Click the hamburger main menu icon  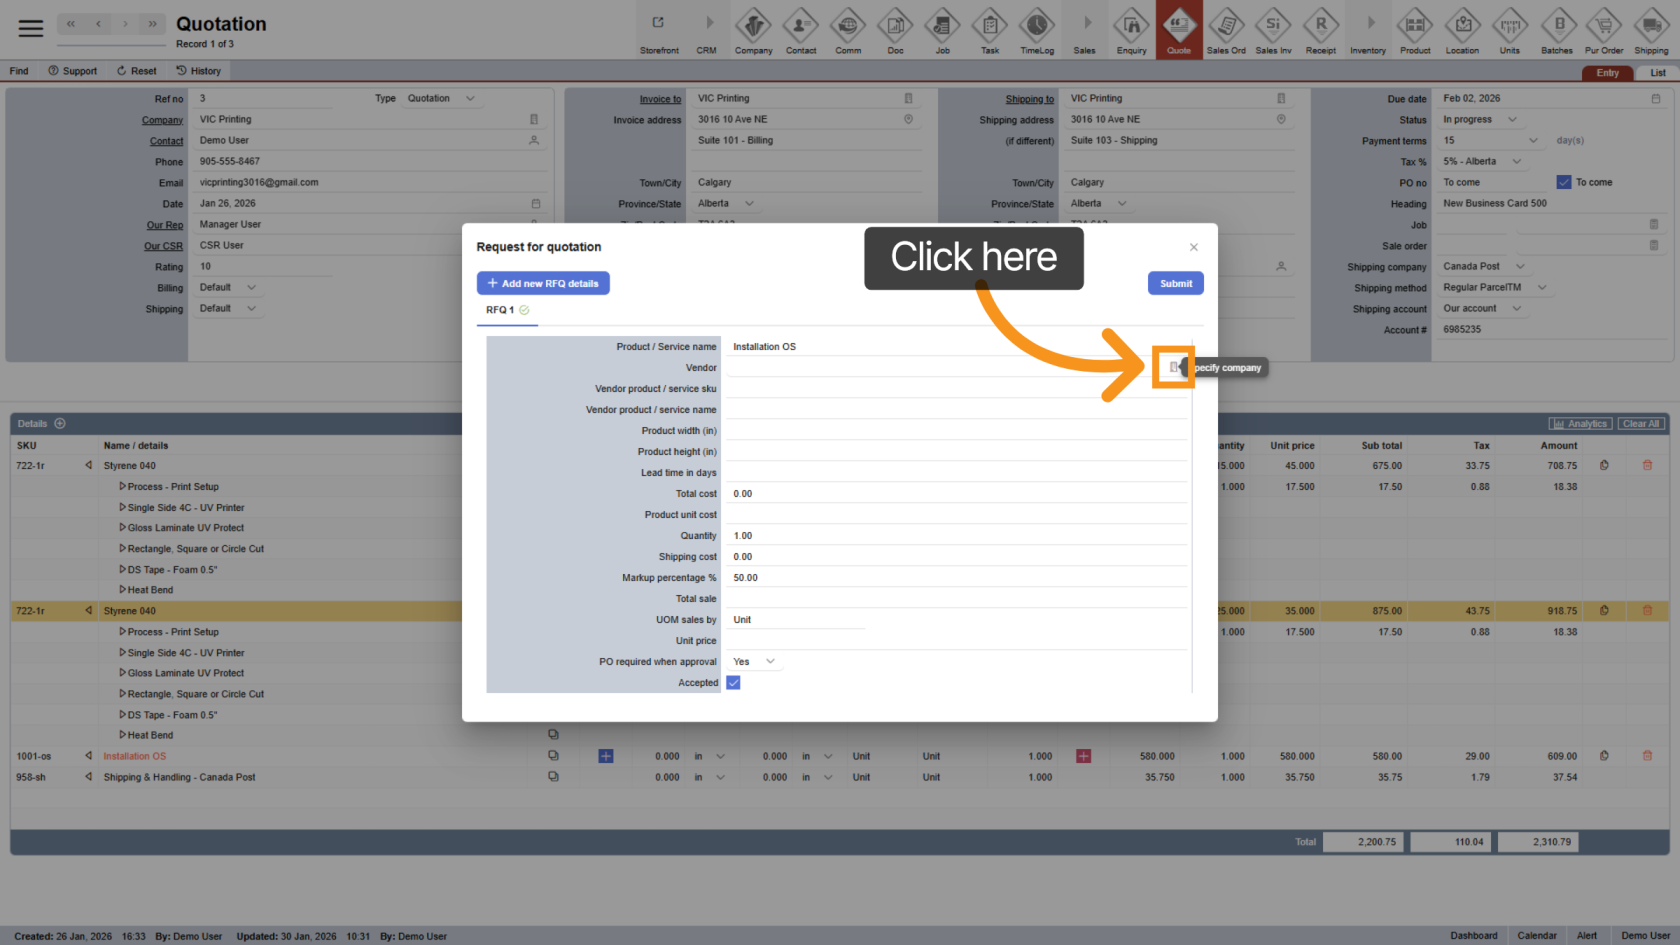31,28
